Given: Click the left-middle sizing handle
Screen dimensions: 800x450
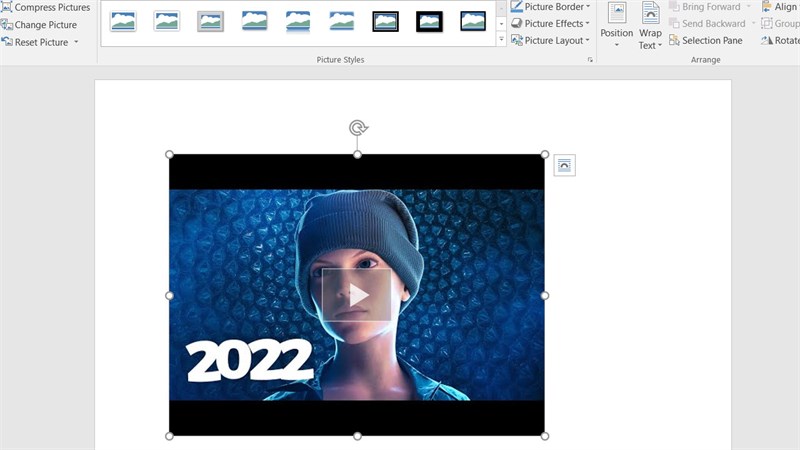Looking at the screenshot, I should tap(169, 295).
